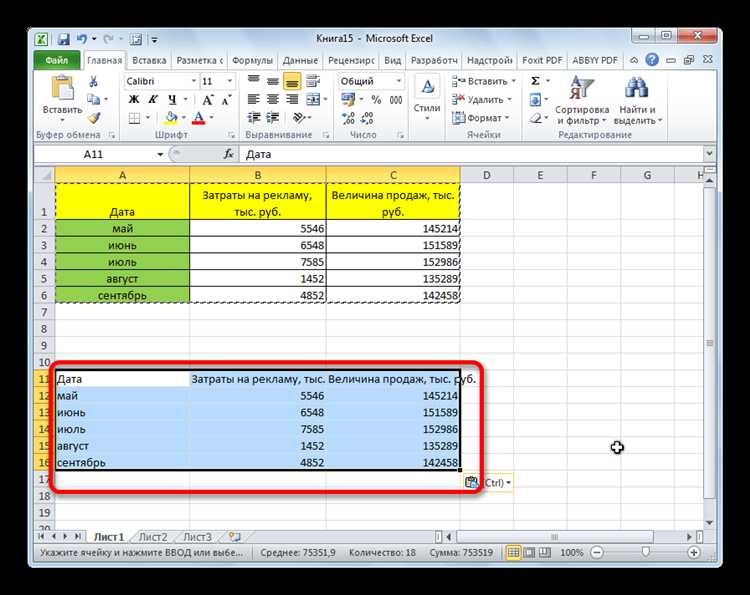This screenshot has height=595, width=750.
Task: Cut selection with the scissors icon
Action: point(93,81)
